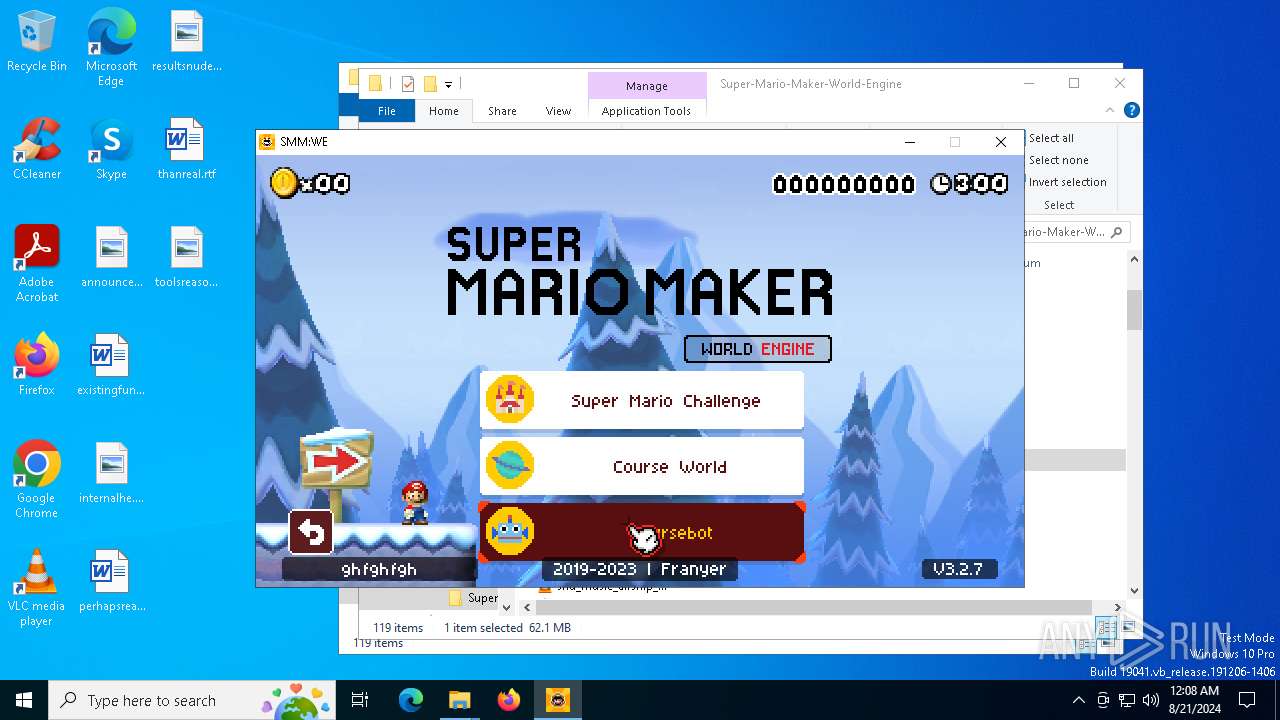Click the V3.2.7 version label

tap(958, 568)
